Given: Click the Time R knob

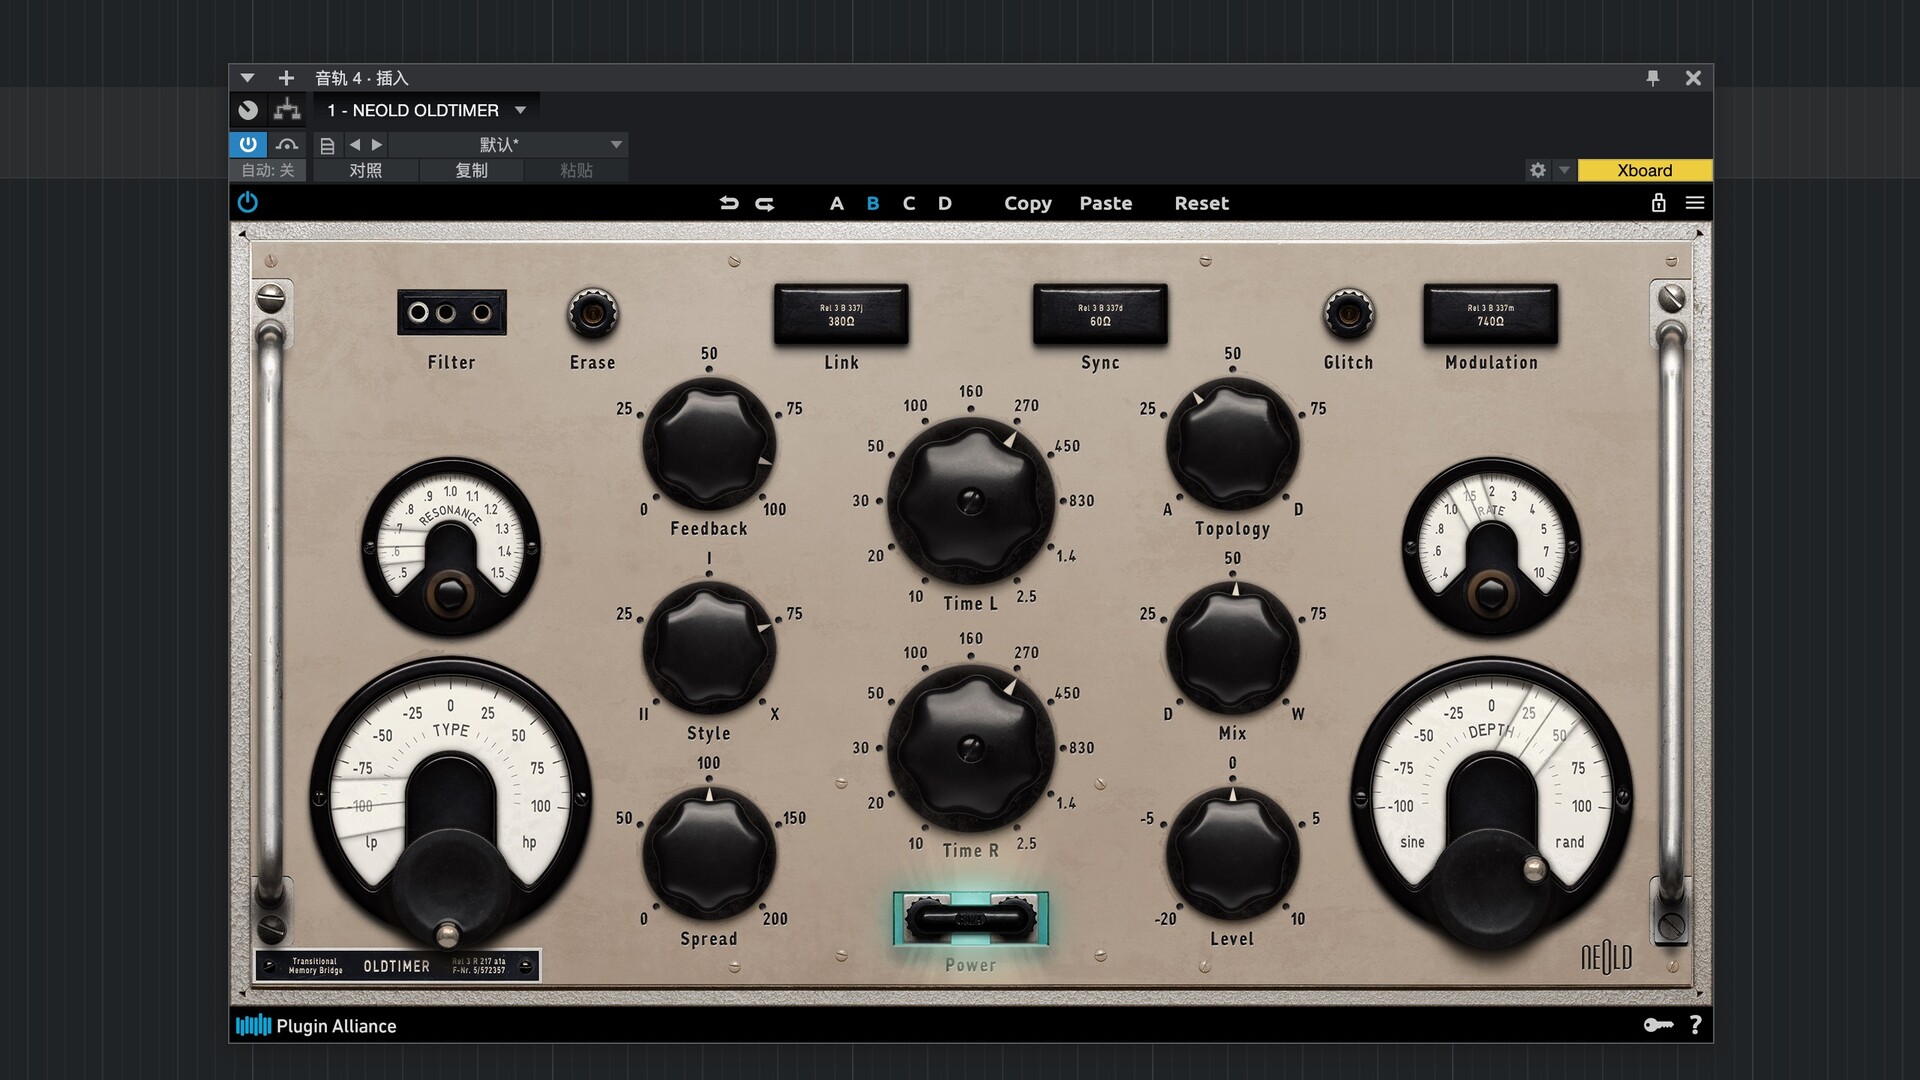Looking at the screenshot, I should (970, 747).
